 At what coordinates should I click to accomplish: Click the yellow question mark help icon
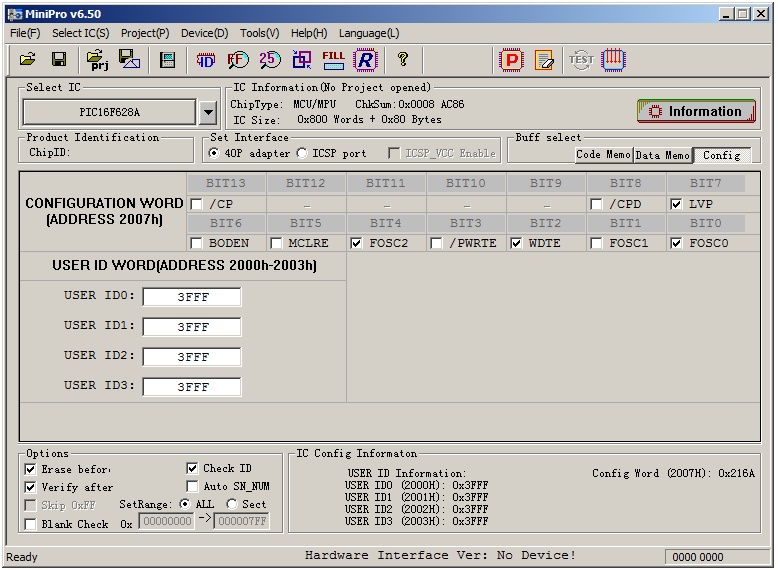(x=403, y=60)
